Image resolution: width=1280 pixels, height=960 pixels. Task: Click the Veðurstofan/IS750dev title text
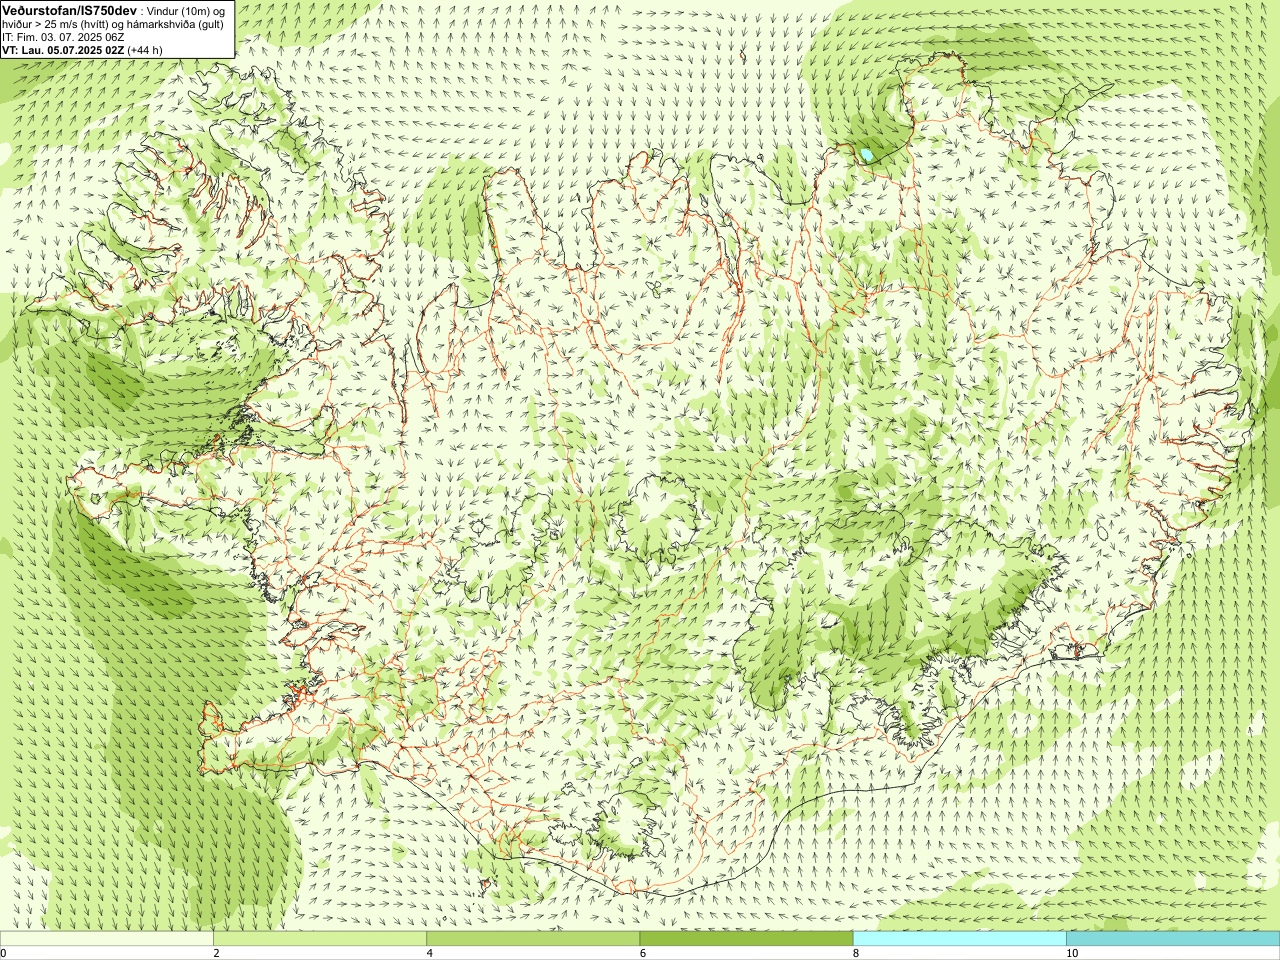pyautogui.click(x=70, y=10)
